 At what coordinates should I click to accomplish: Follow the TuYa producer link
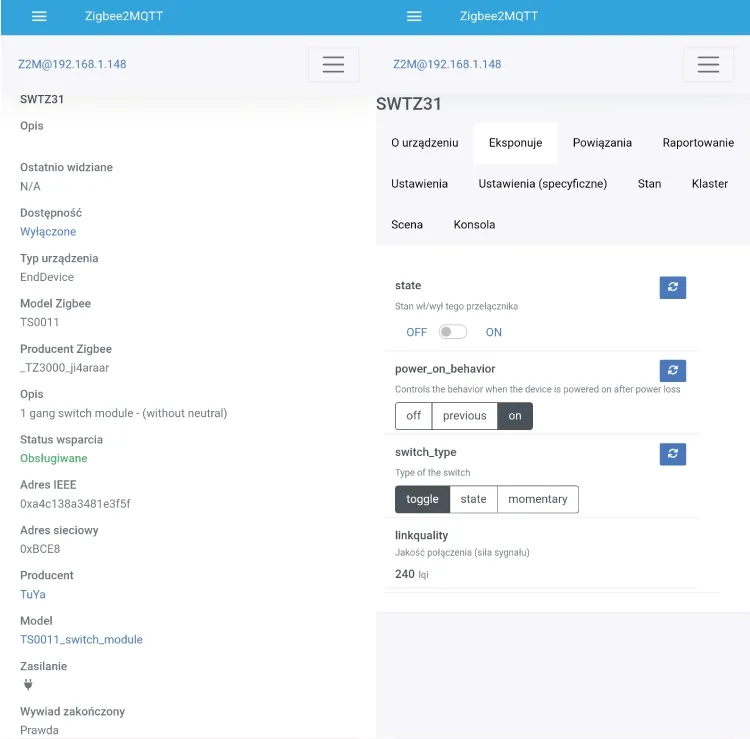(x=33, y=595)
